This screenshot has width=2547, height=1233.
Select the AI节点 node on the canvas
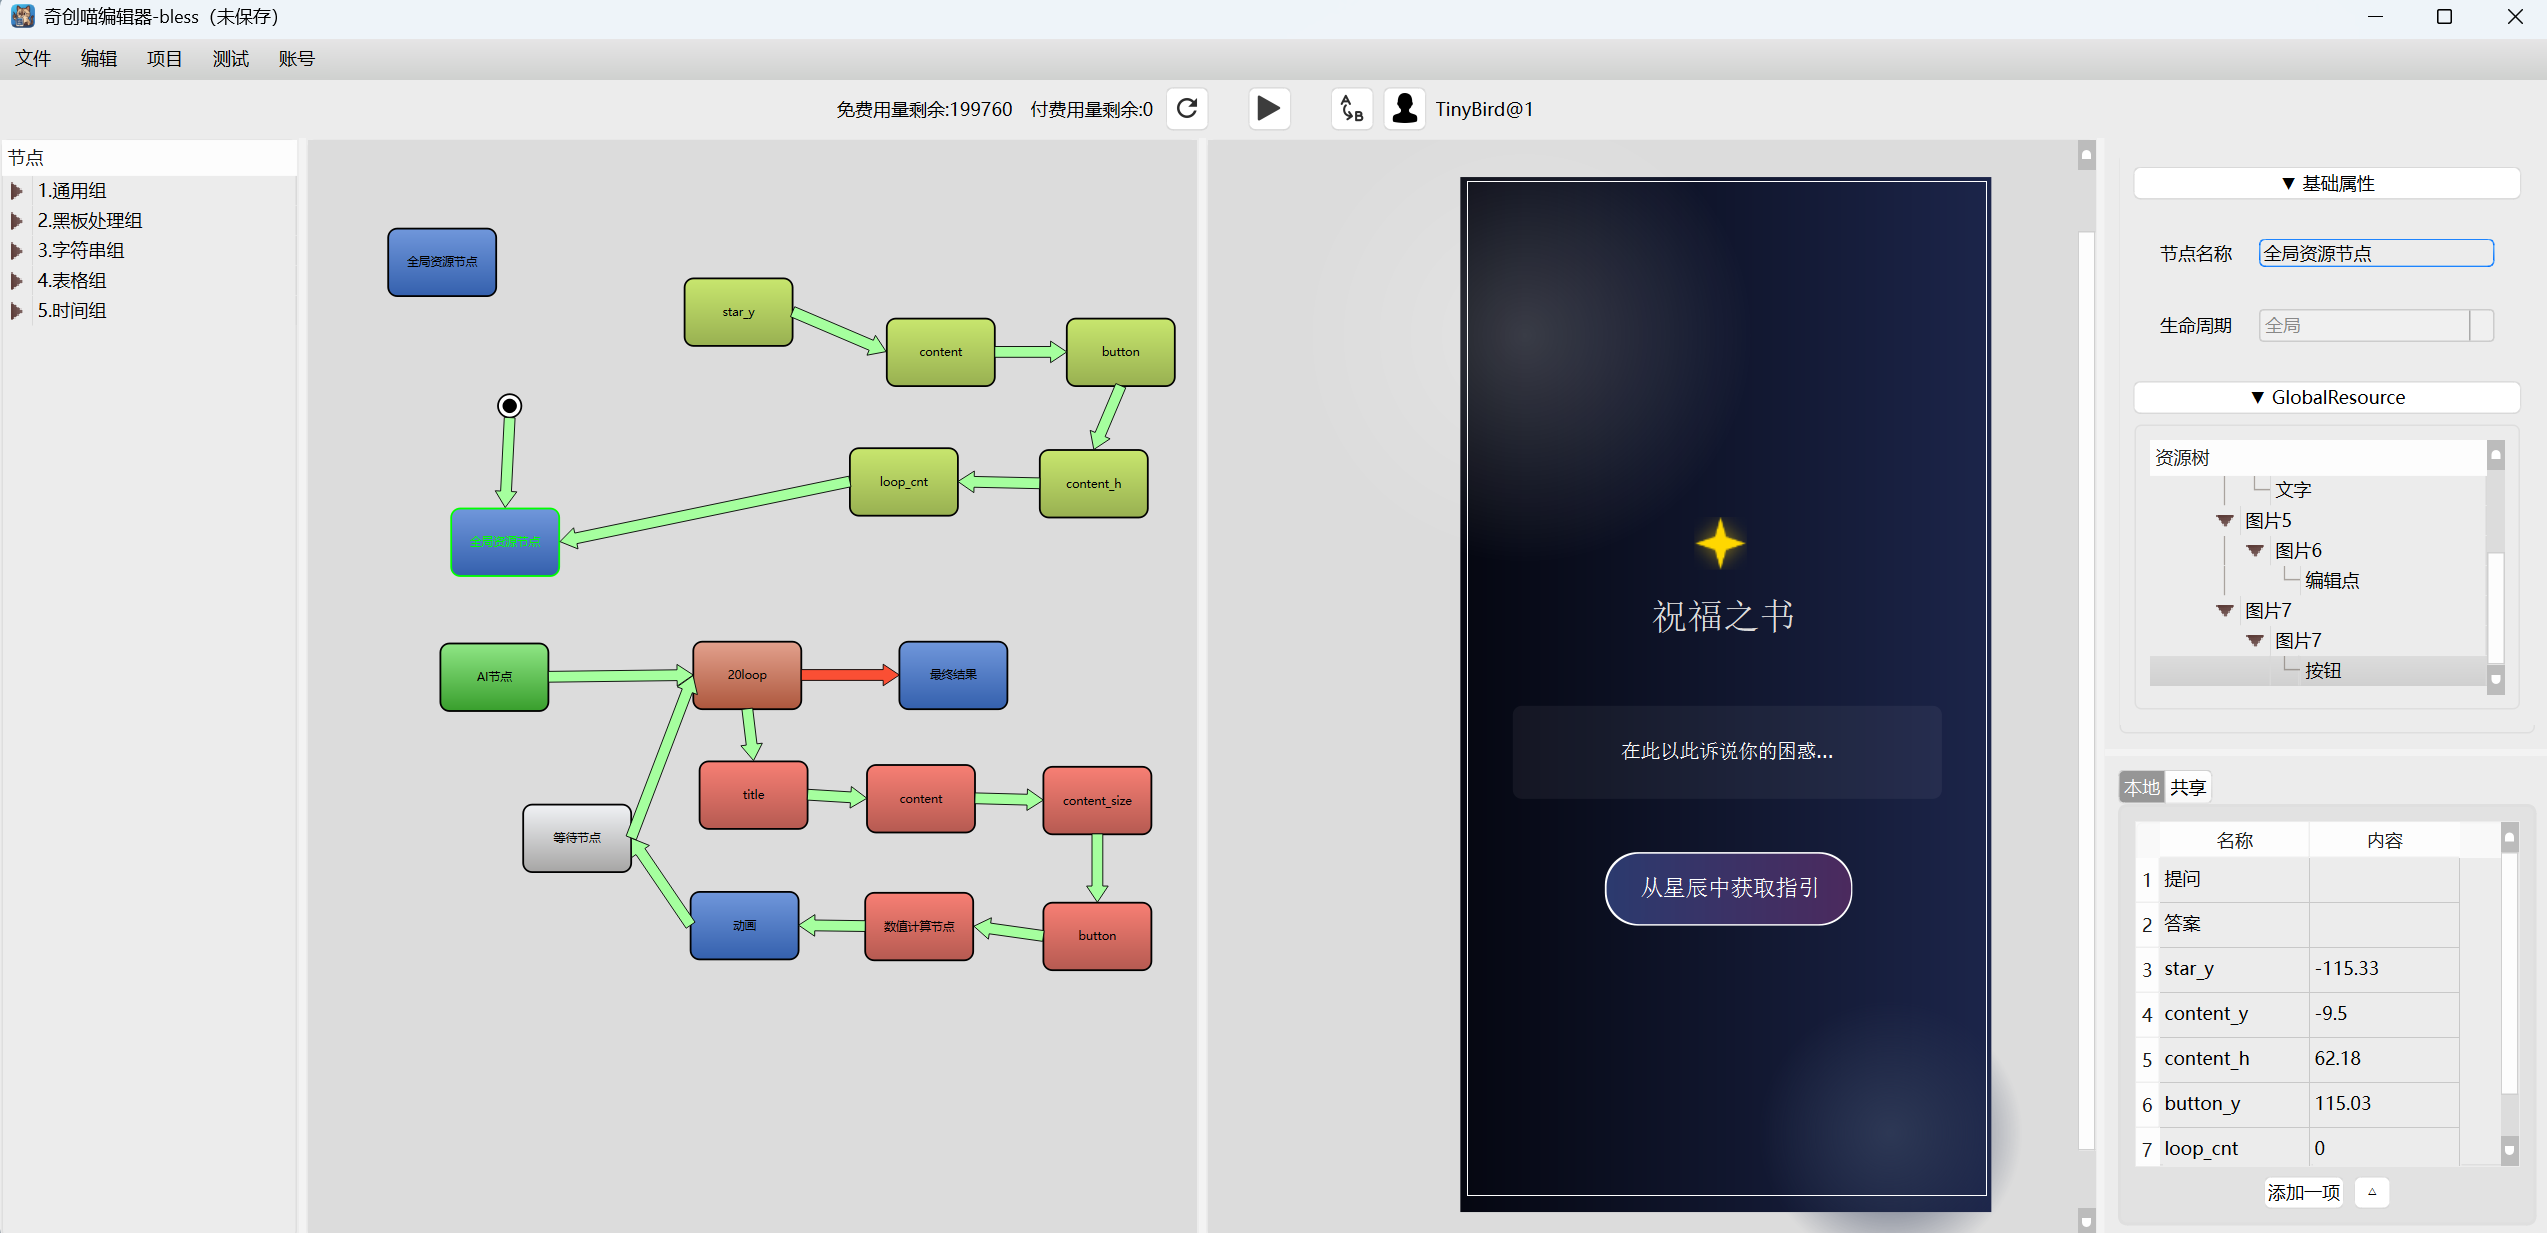(x=493, y=676)
